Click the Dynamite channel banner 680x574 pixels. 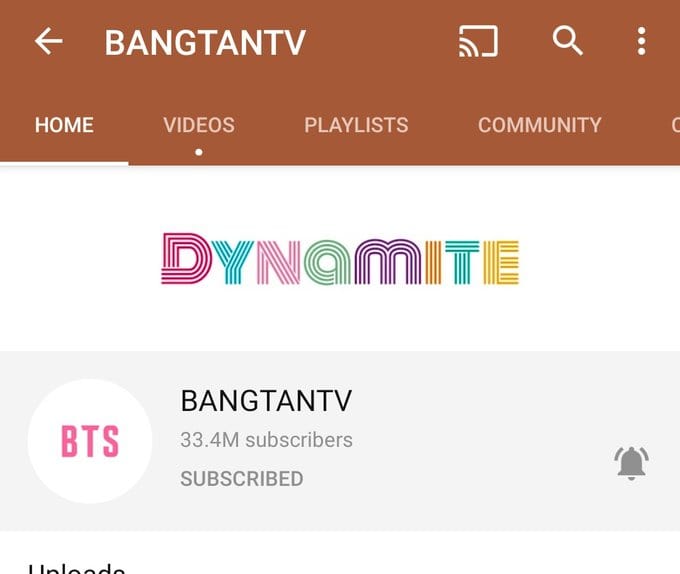(x=340, y=259)
